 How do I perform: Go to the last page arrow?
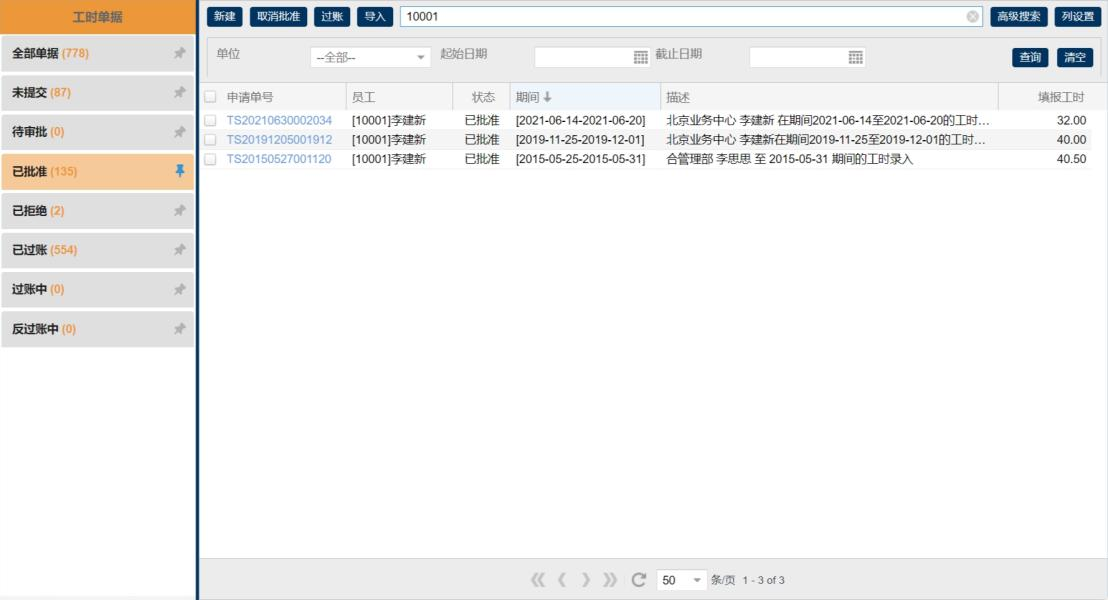click(610, 580)
